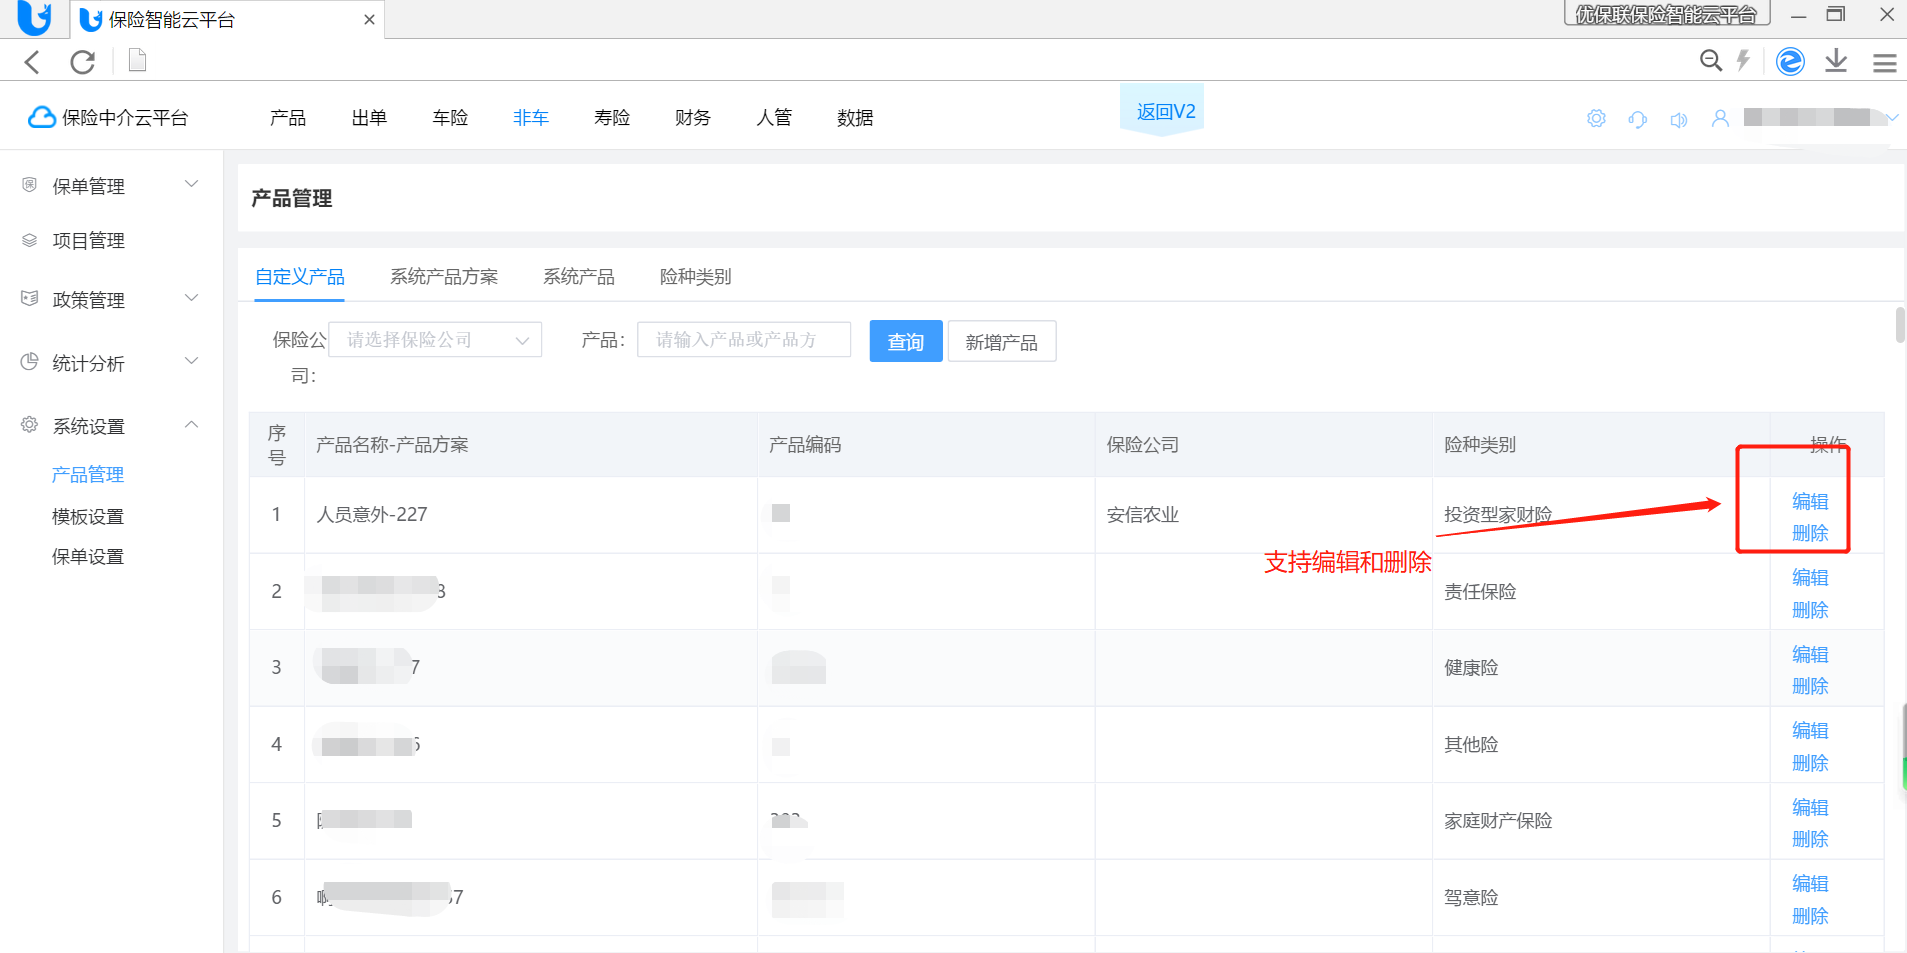Open the 出单 top navigation menu
The image size is (1907, 953).
pyautogui.click(x=369, y=118)
